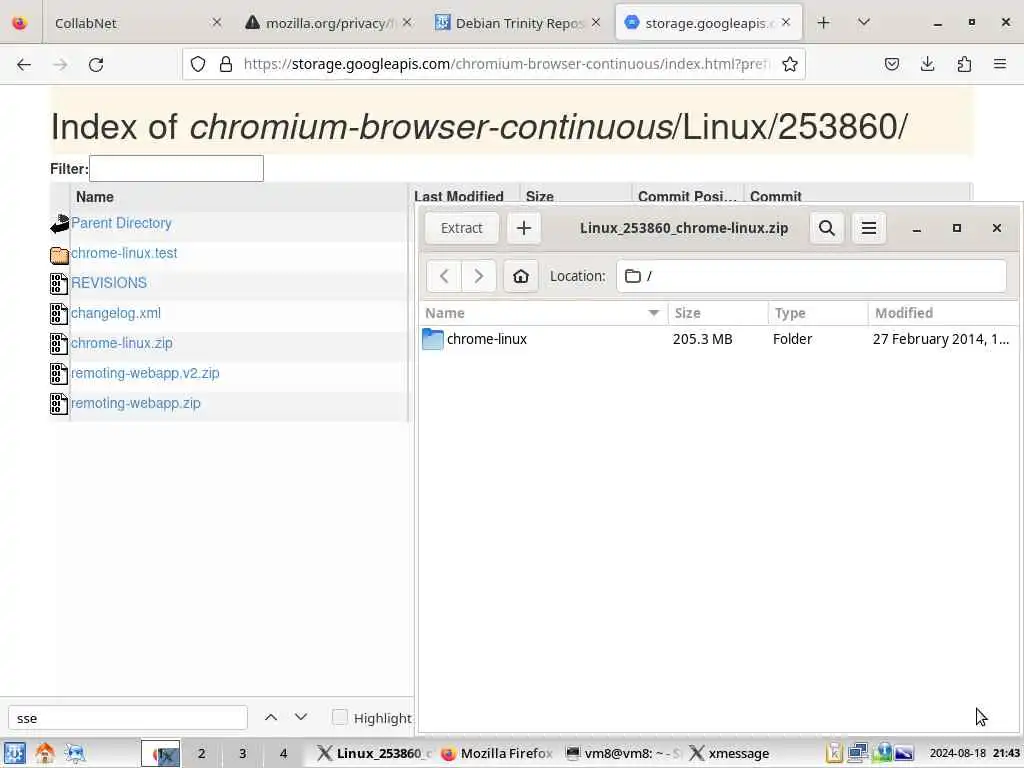The width and height of the screenshot is (1024, 768).
Task: Click the add files plus button
Action: click(524, 228)
